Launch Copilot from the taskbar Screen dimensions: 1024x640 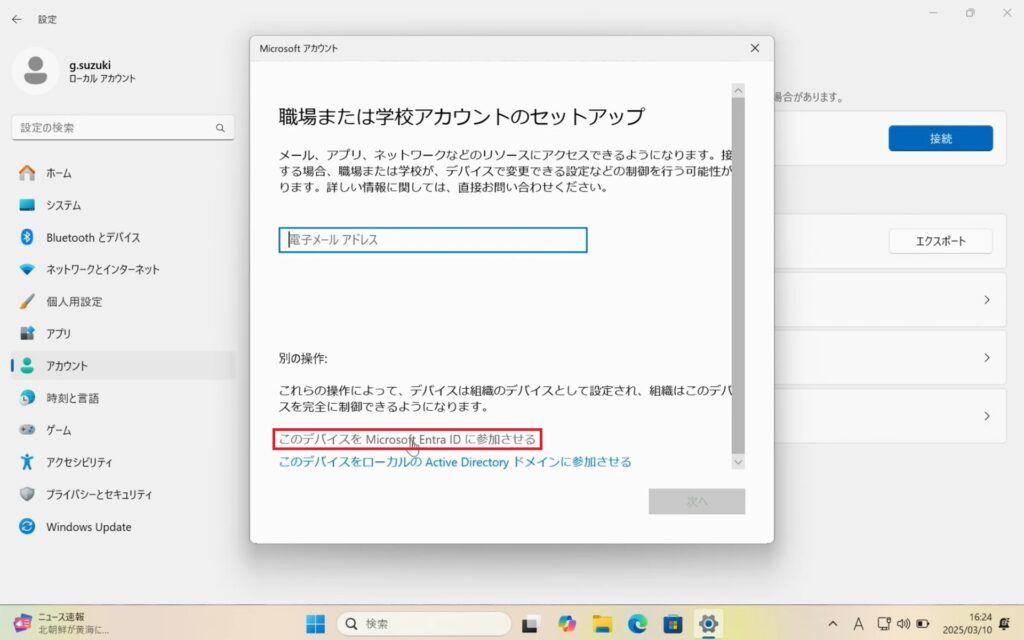566,624
